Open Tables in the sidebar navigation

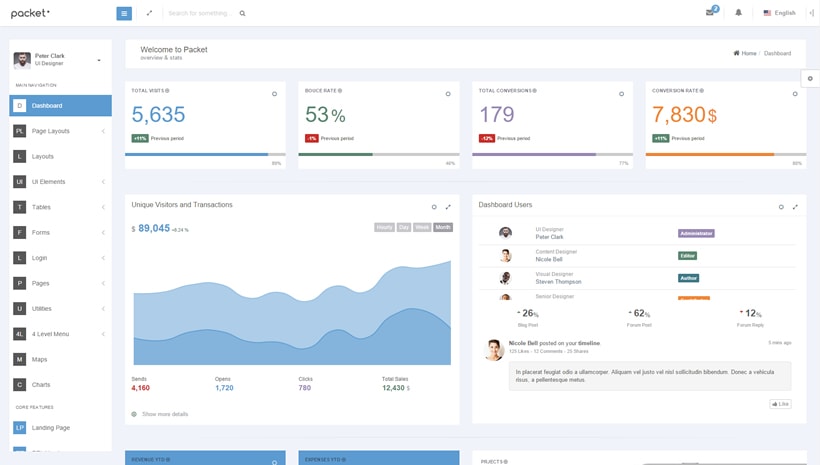(41, 207)
